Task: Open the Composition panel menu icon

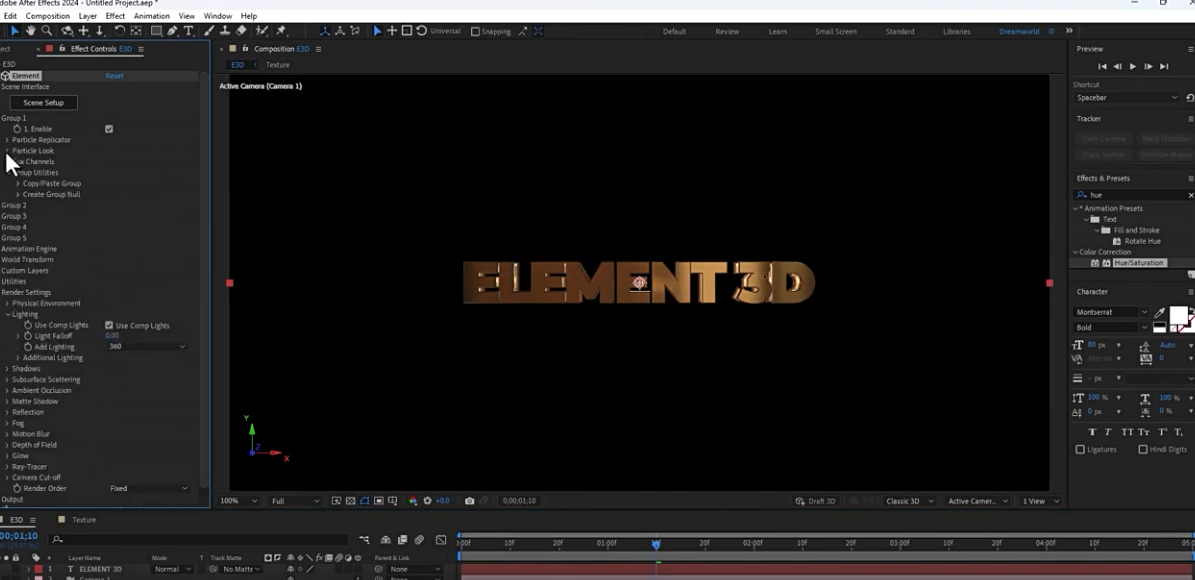Action: point(319,49)
